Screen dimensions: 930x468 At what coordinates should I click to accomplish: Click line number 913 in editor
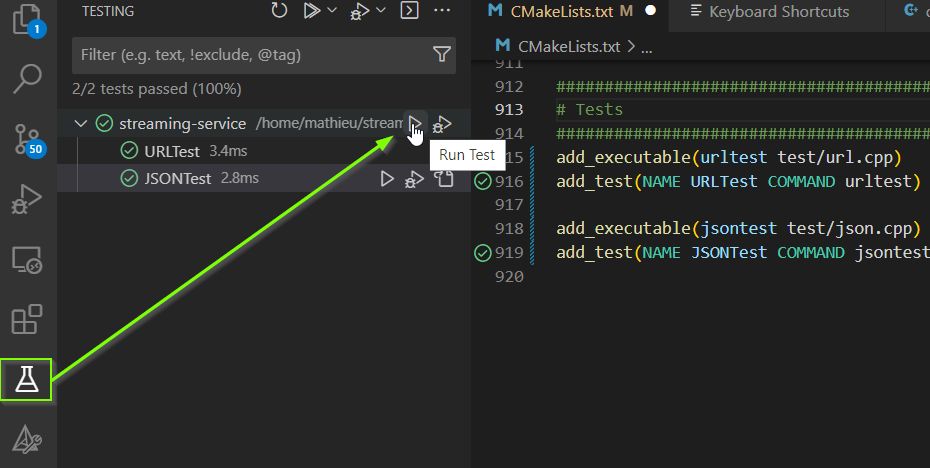509,110
